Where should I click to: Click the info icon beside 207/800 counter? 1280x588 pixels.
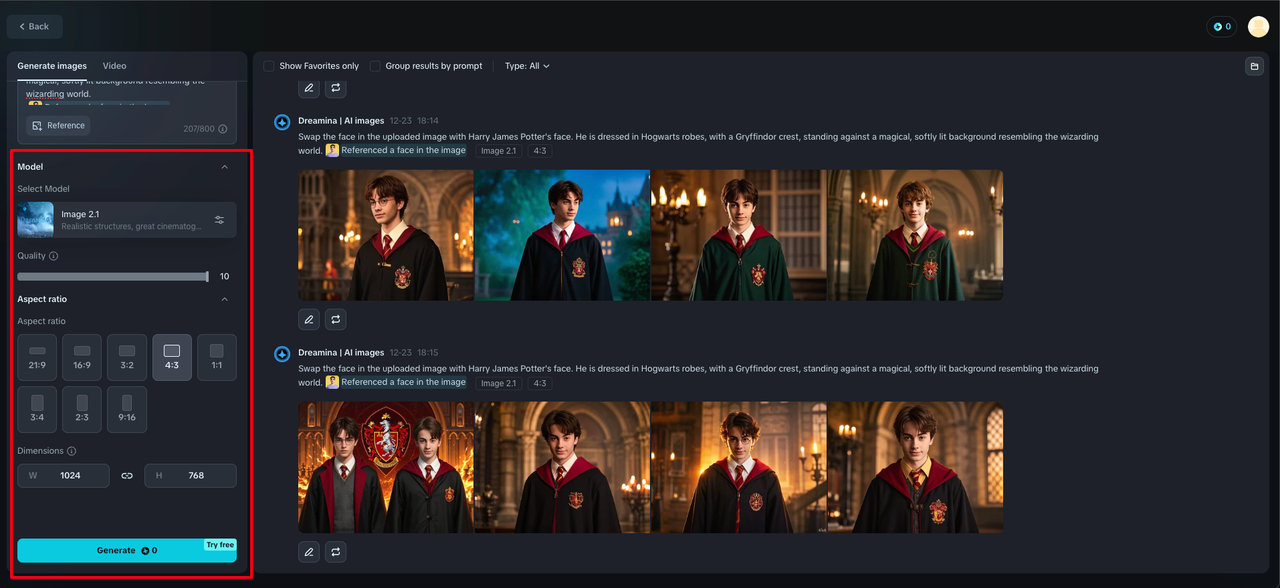coord(222,129)
